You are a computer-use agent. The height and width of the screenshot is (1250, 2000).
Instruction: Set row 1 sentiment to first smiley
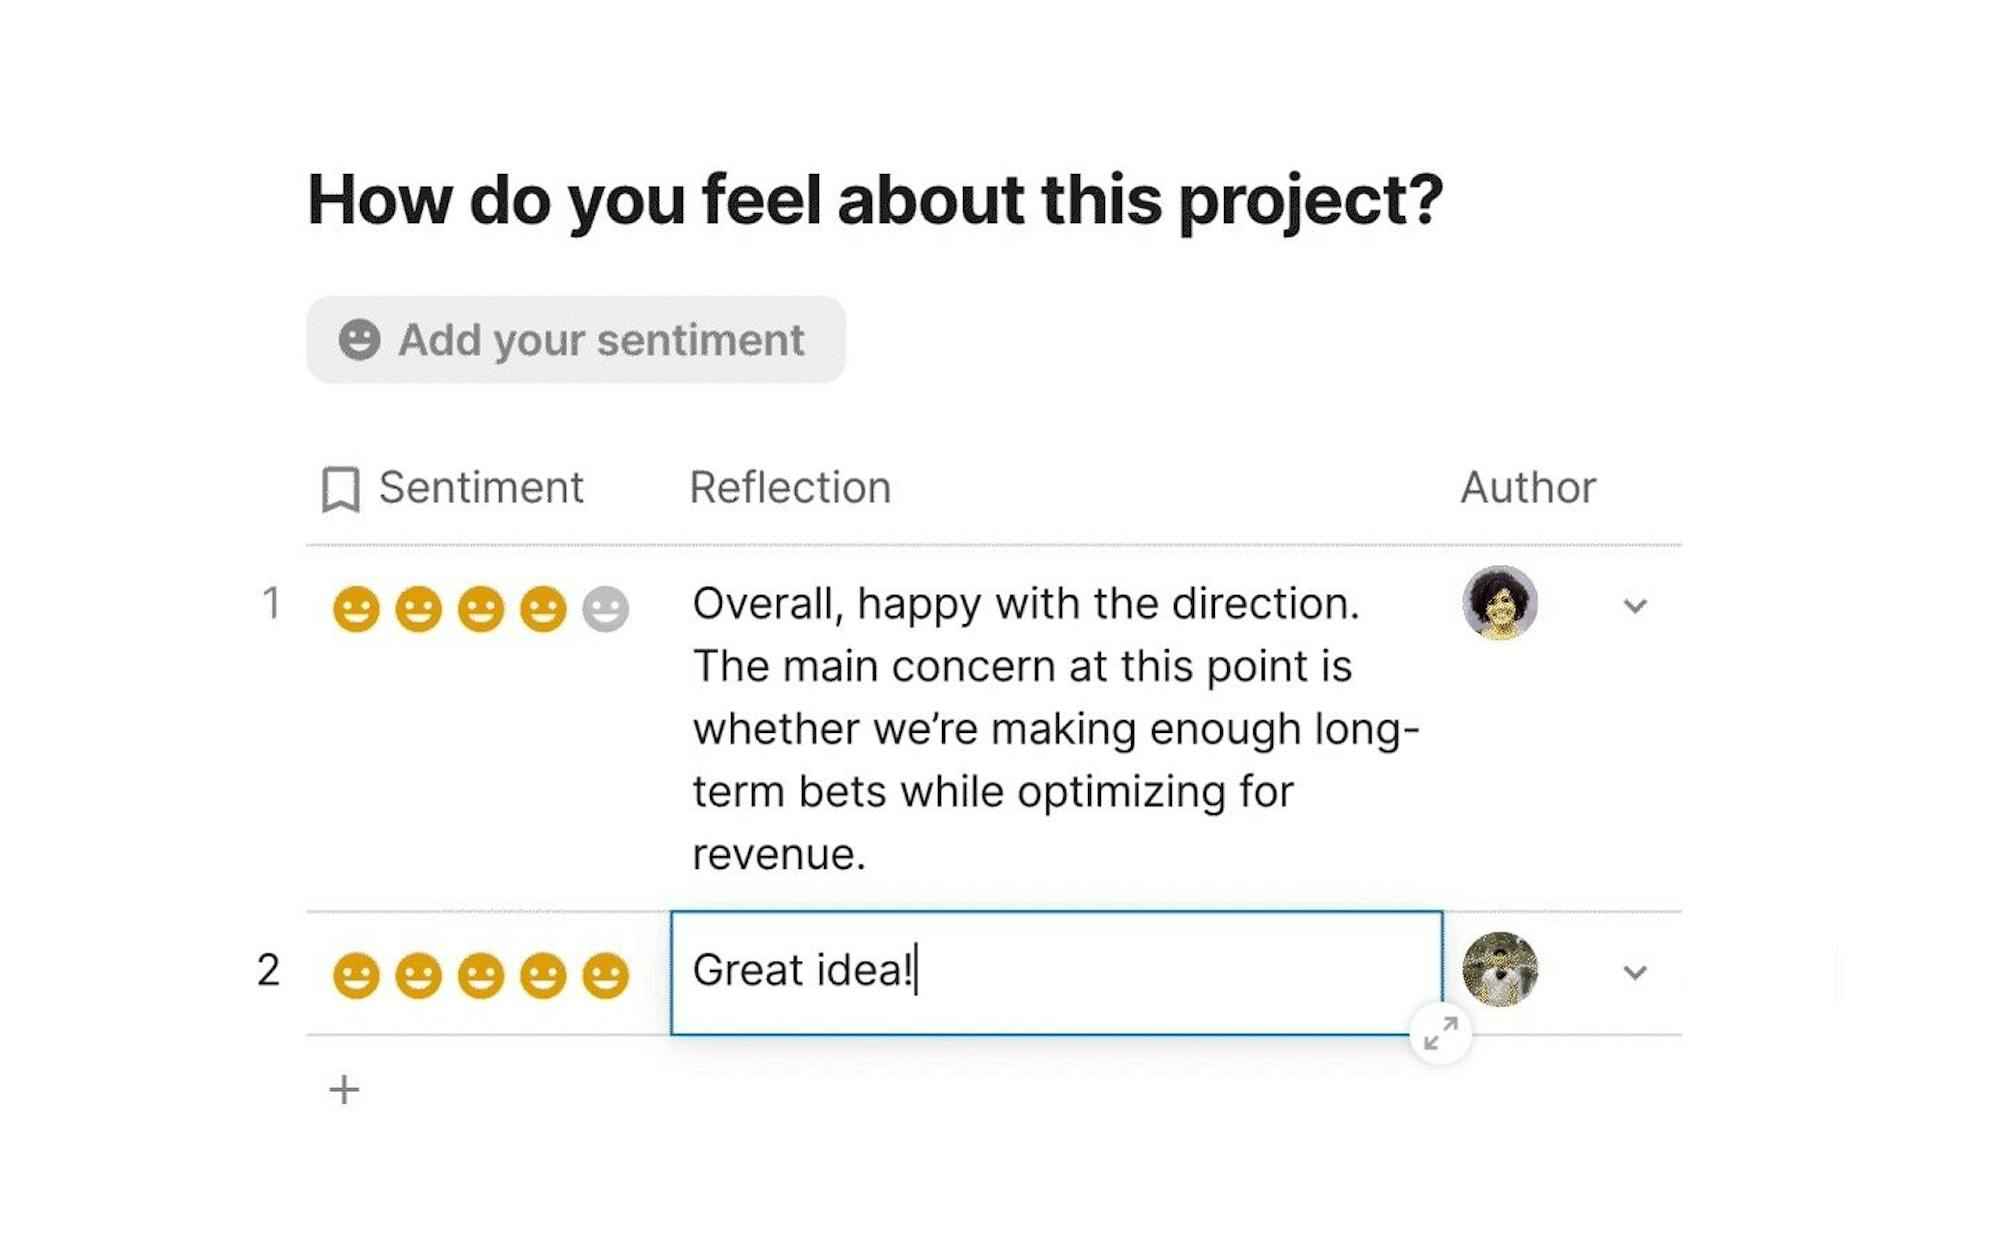(x=356, y=609)
